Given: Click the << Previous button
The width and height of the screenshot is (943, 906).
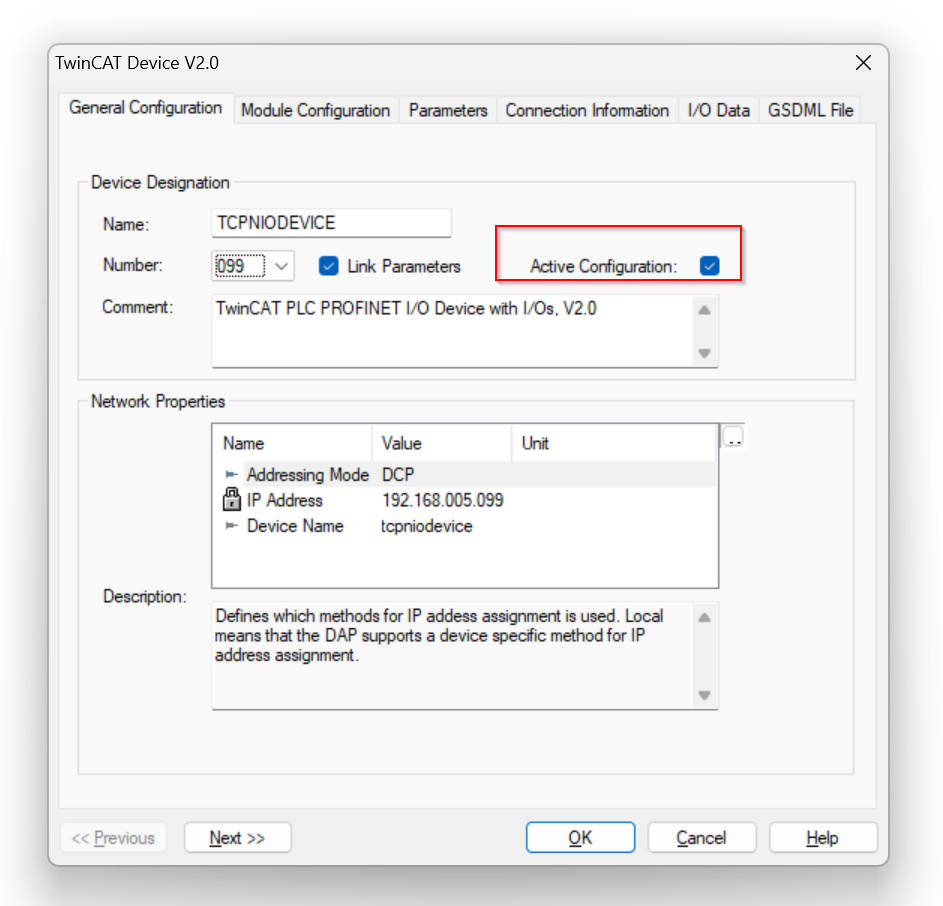Looking at the screenshot, I should [113, 837].
